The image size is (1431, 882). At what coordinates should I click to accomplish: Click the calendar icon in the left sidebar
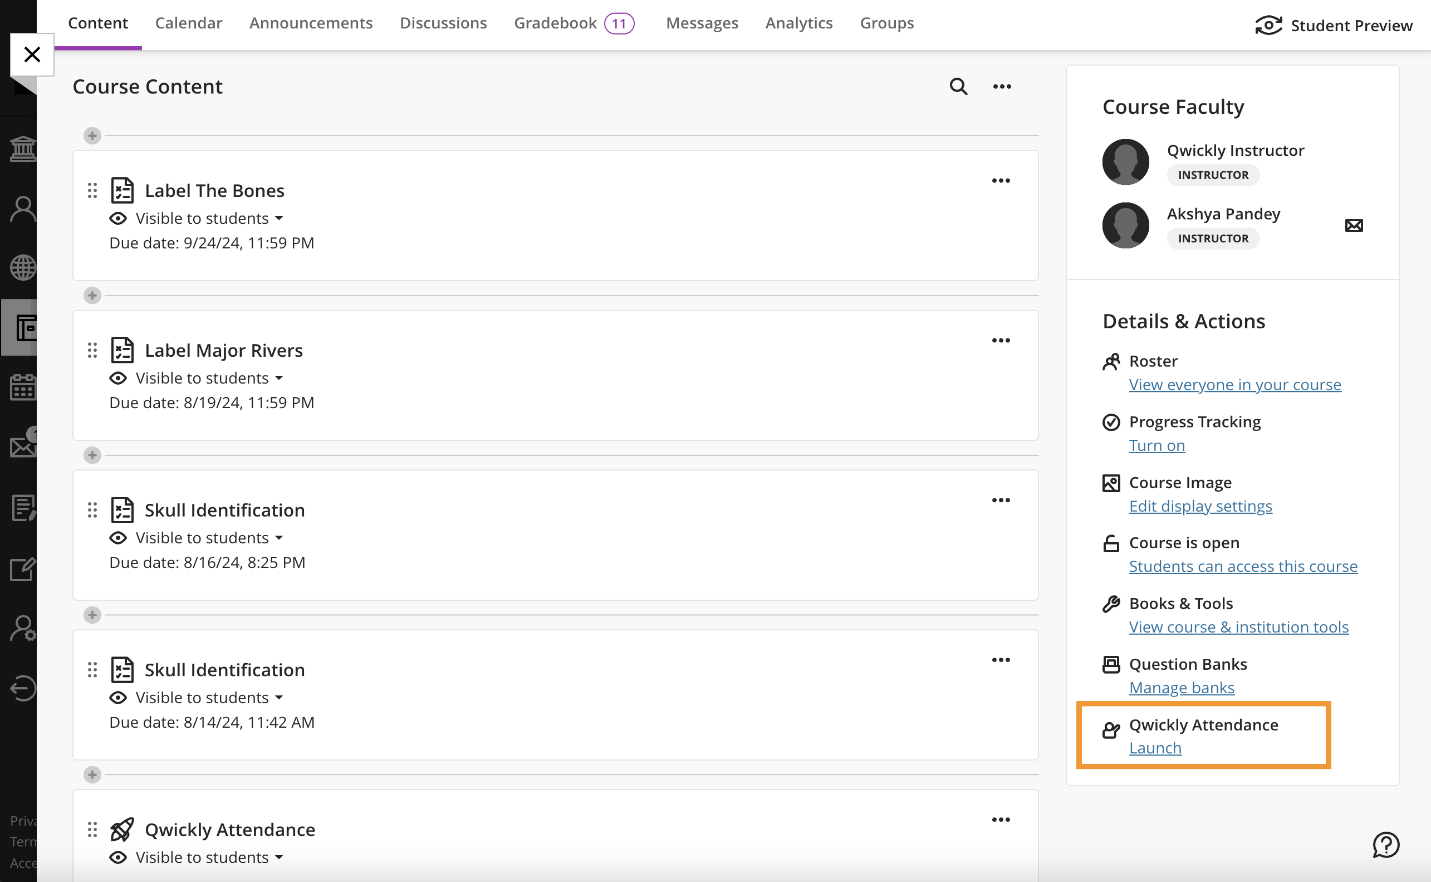(23, 387)
